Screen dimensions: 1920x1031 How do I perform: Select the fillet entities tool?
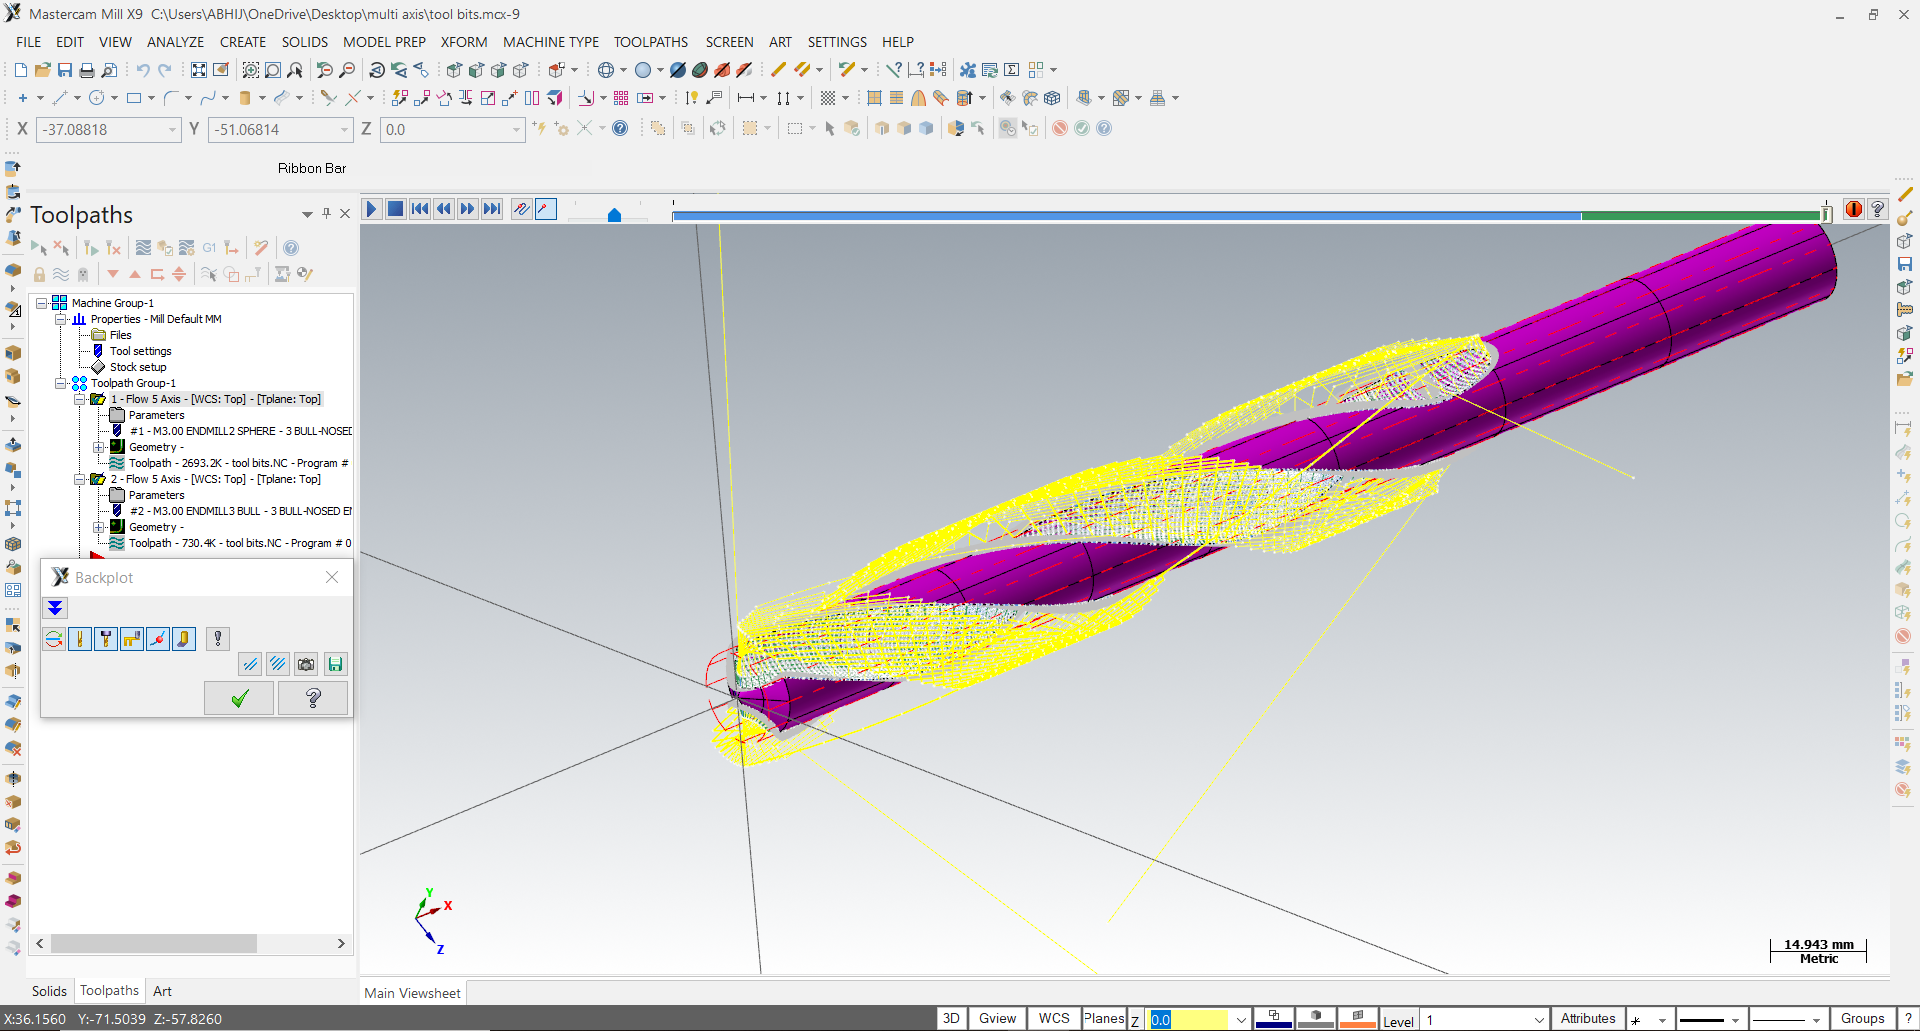click(171, 98)
